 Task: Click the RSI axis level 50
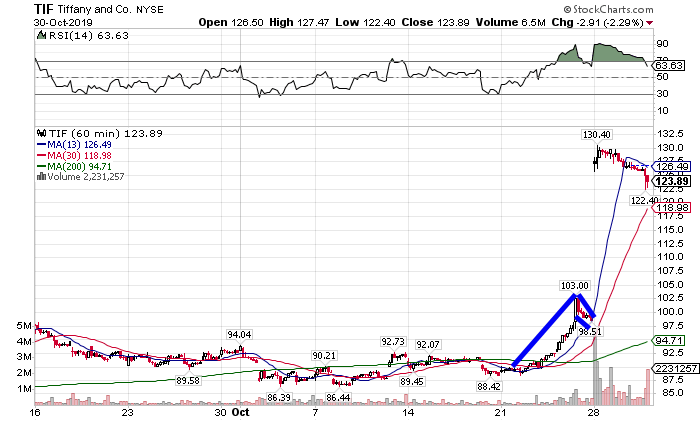point(662,77)
